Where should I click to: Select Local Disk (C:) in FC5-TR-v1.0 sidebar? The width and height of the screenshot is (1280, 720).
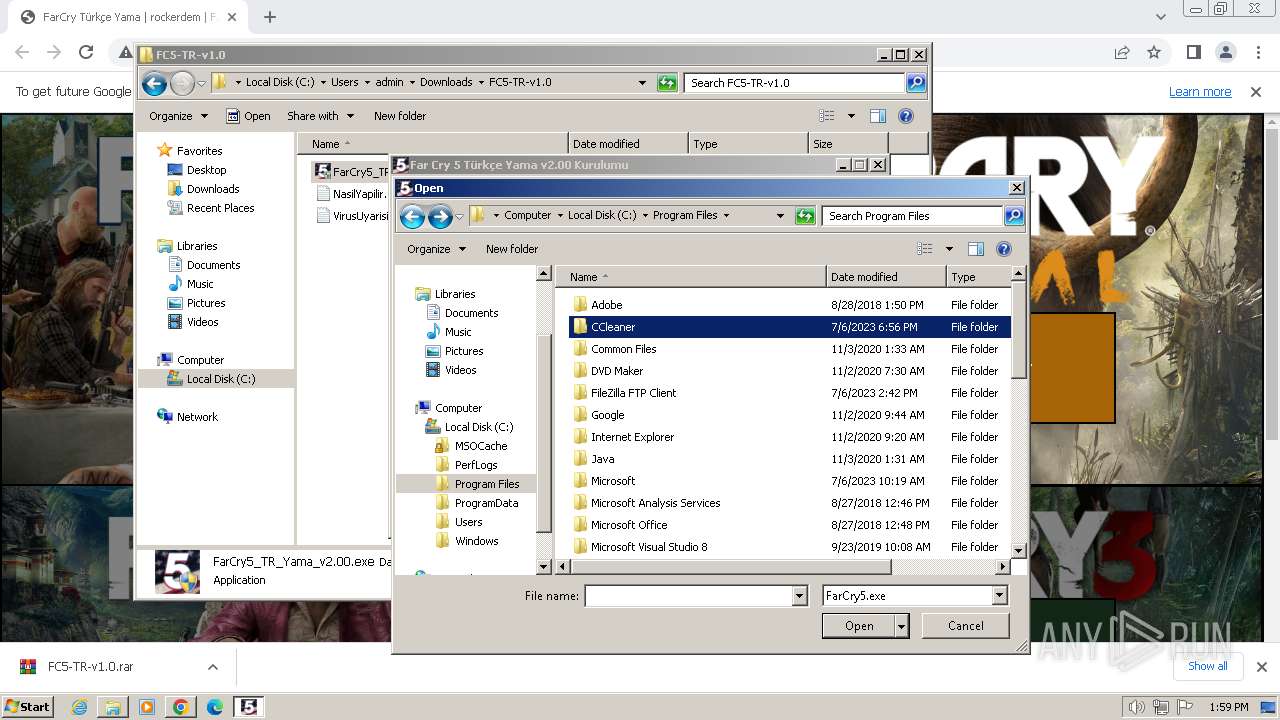click(x=220, y=379)
